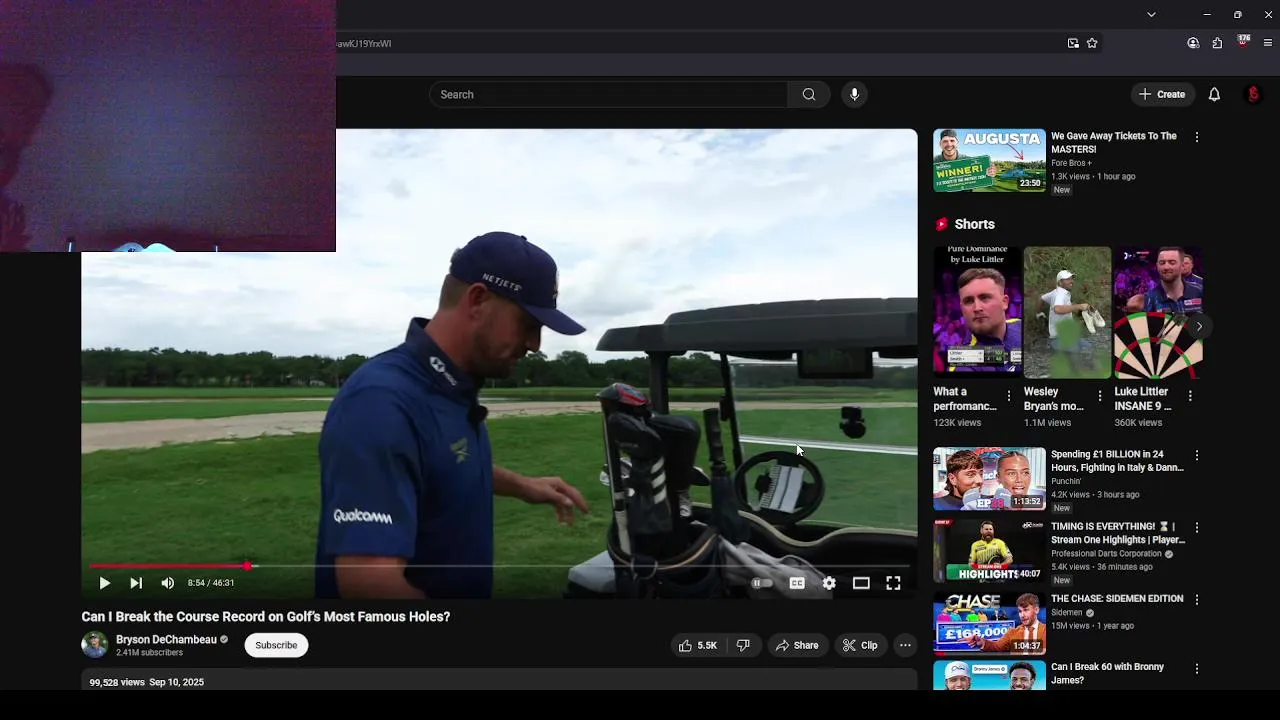Open options for 'Can I Break 60' video
The image size is (1280, 720).
pyautogui.click(x=1197, y=669)
